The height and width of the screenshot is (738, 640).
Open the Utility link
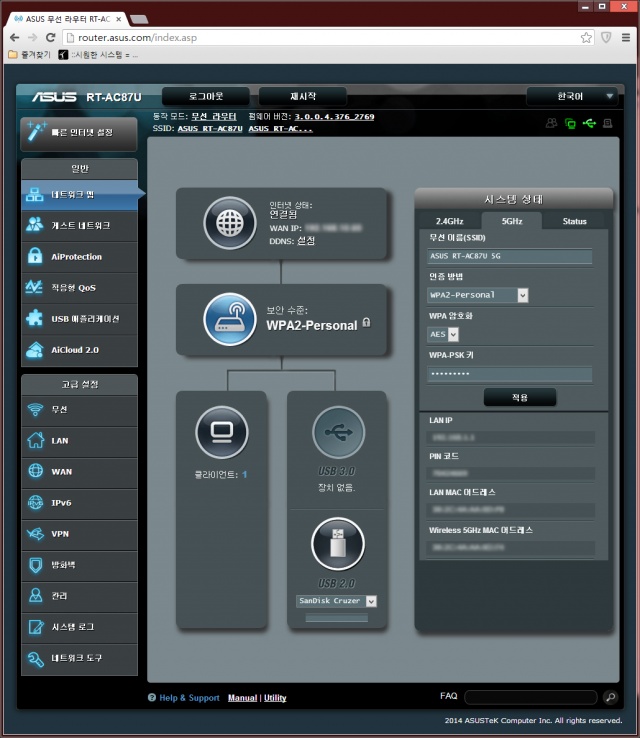coord(275,698)
